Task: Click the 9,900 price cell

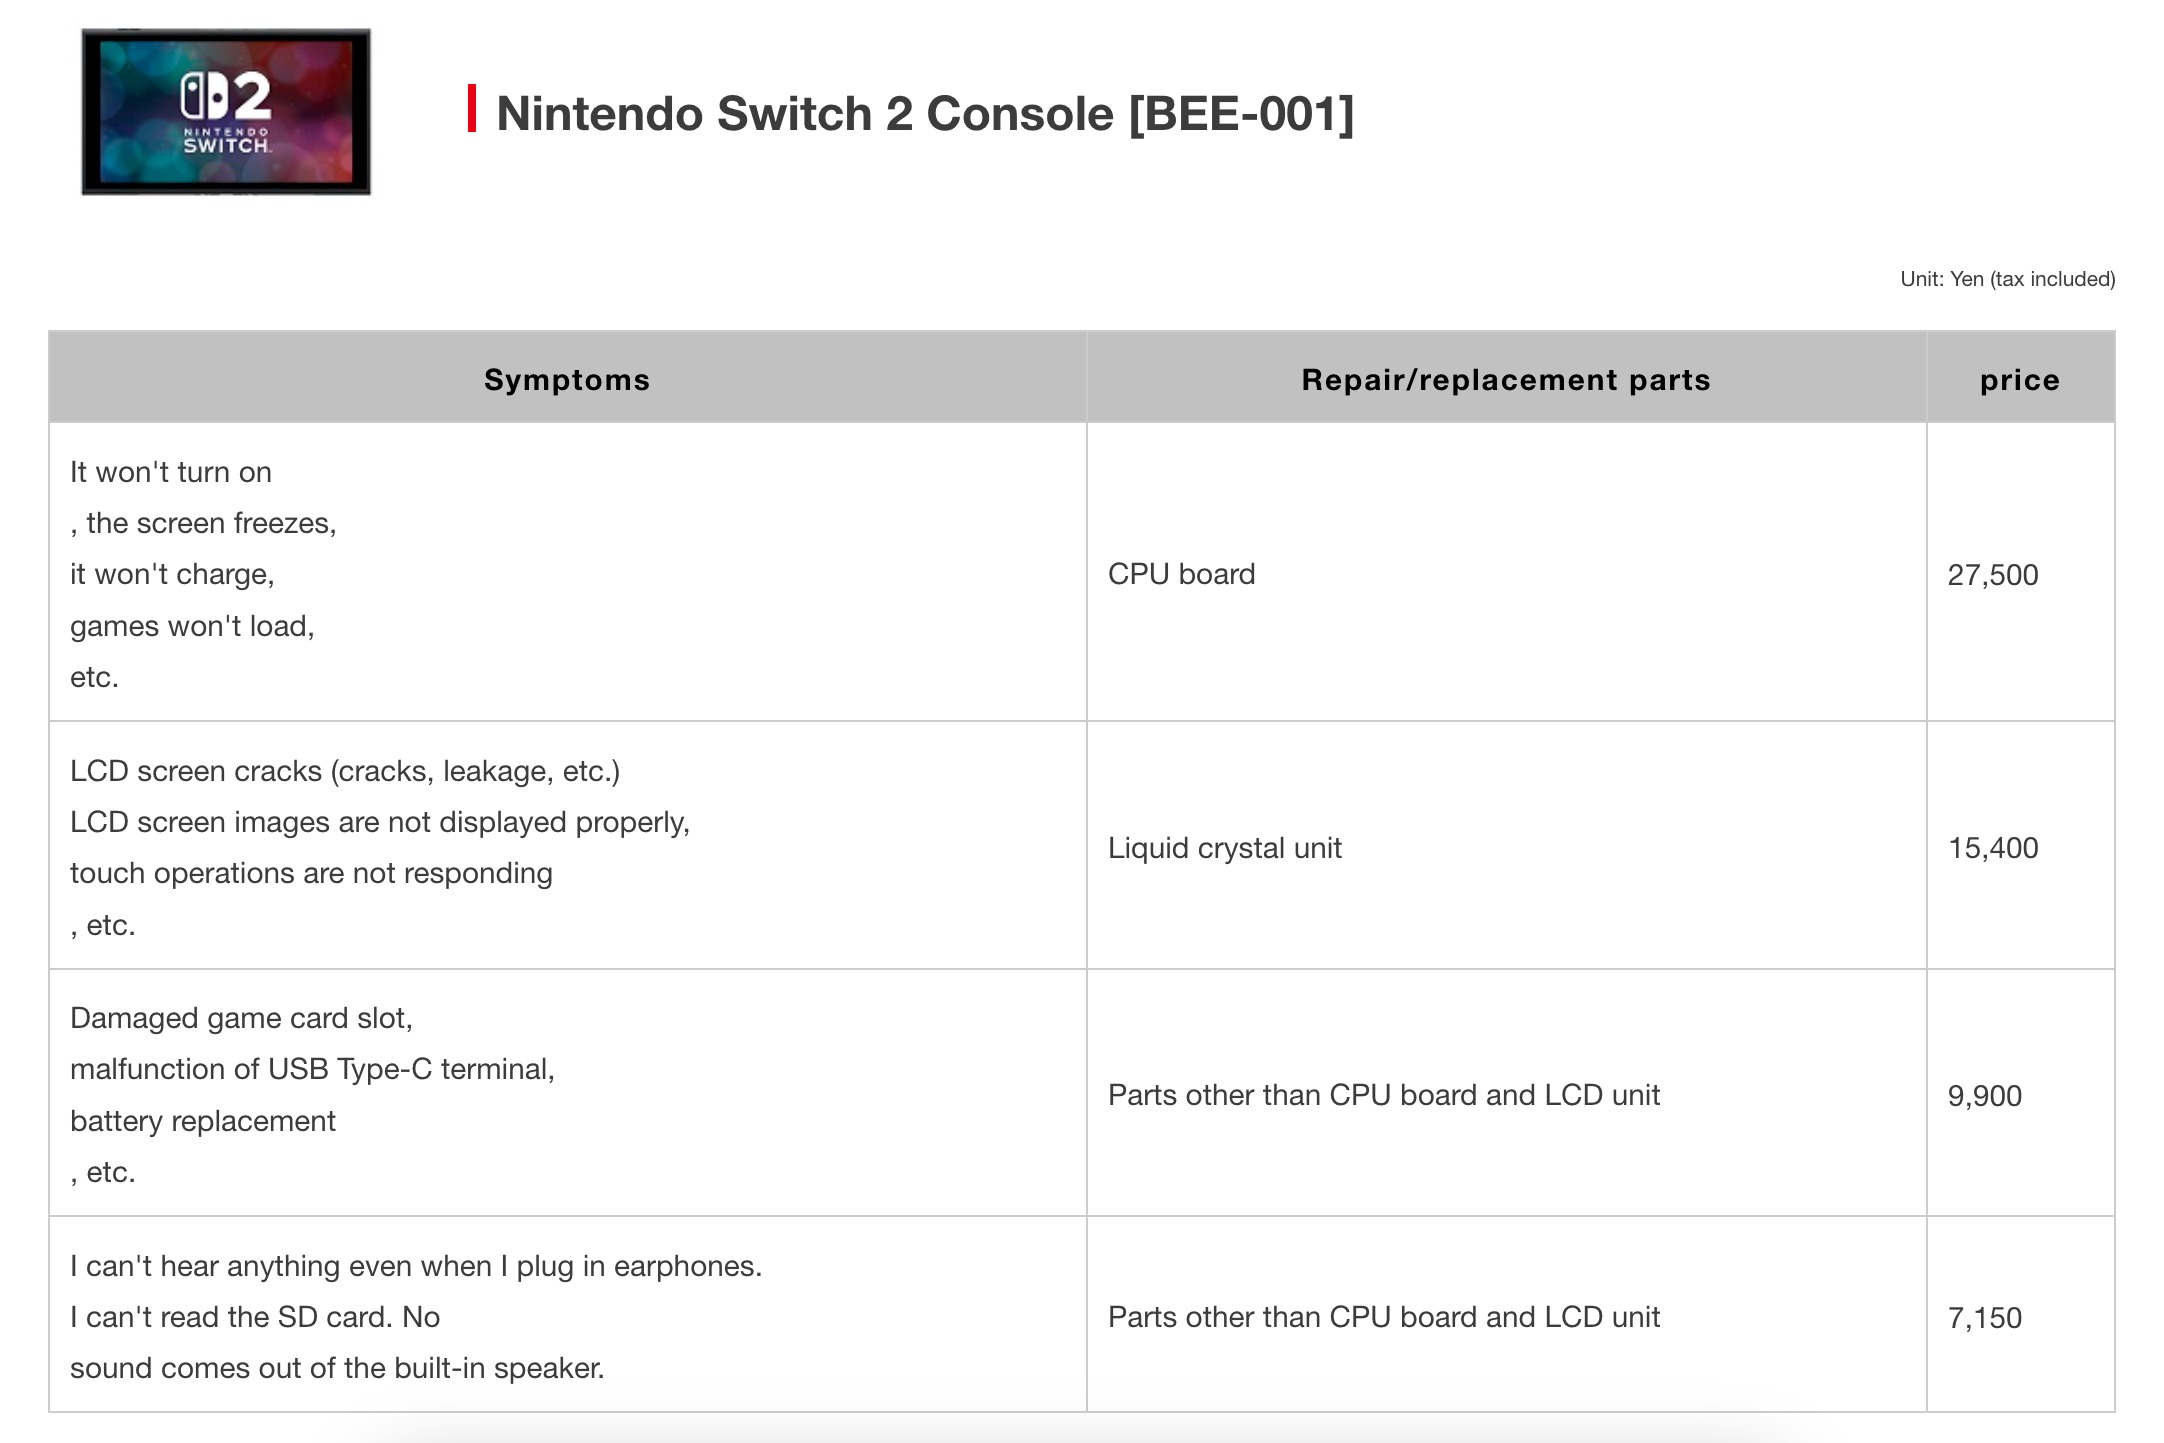Action: tap(2020, 1094)
